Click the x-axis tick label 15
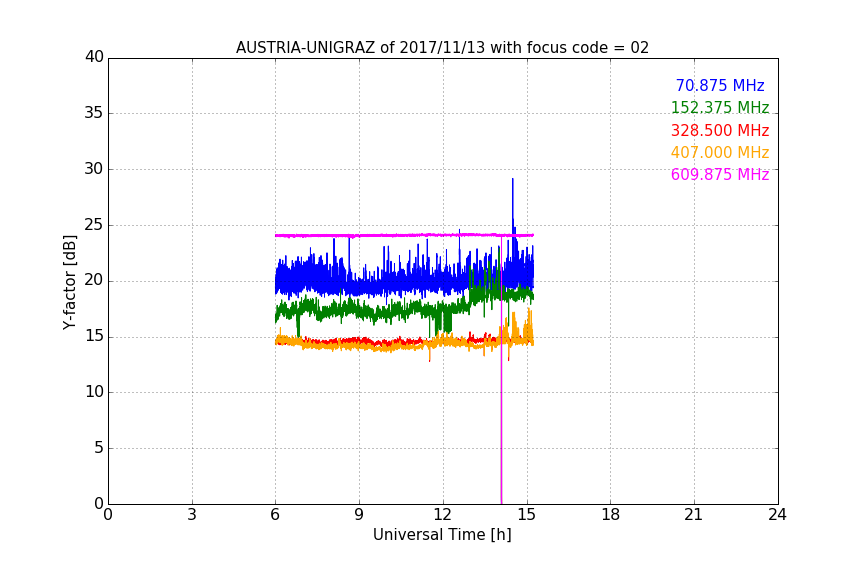 click(x=526, y=515)
